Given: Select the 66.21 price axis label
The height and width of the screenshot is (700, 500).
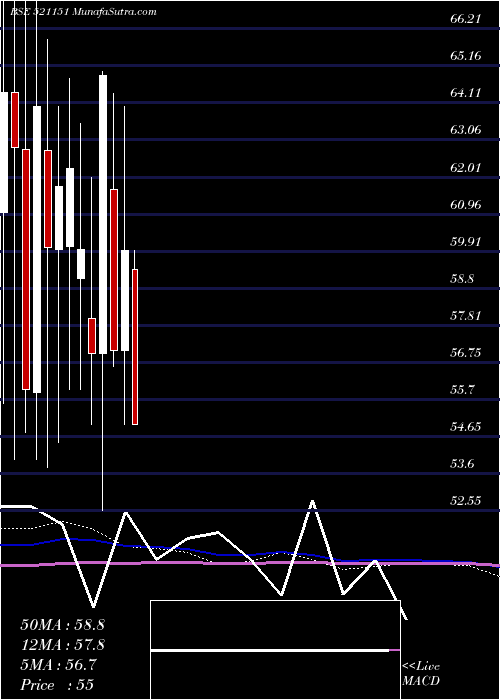Looking at the screenshot, I should point(466,19).
